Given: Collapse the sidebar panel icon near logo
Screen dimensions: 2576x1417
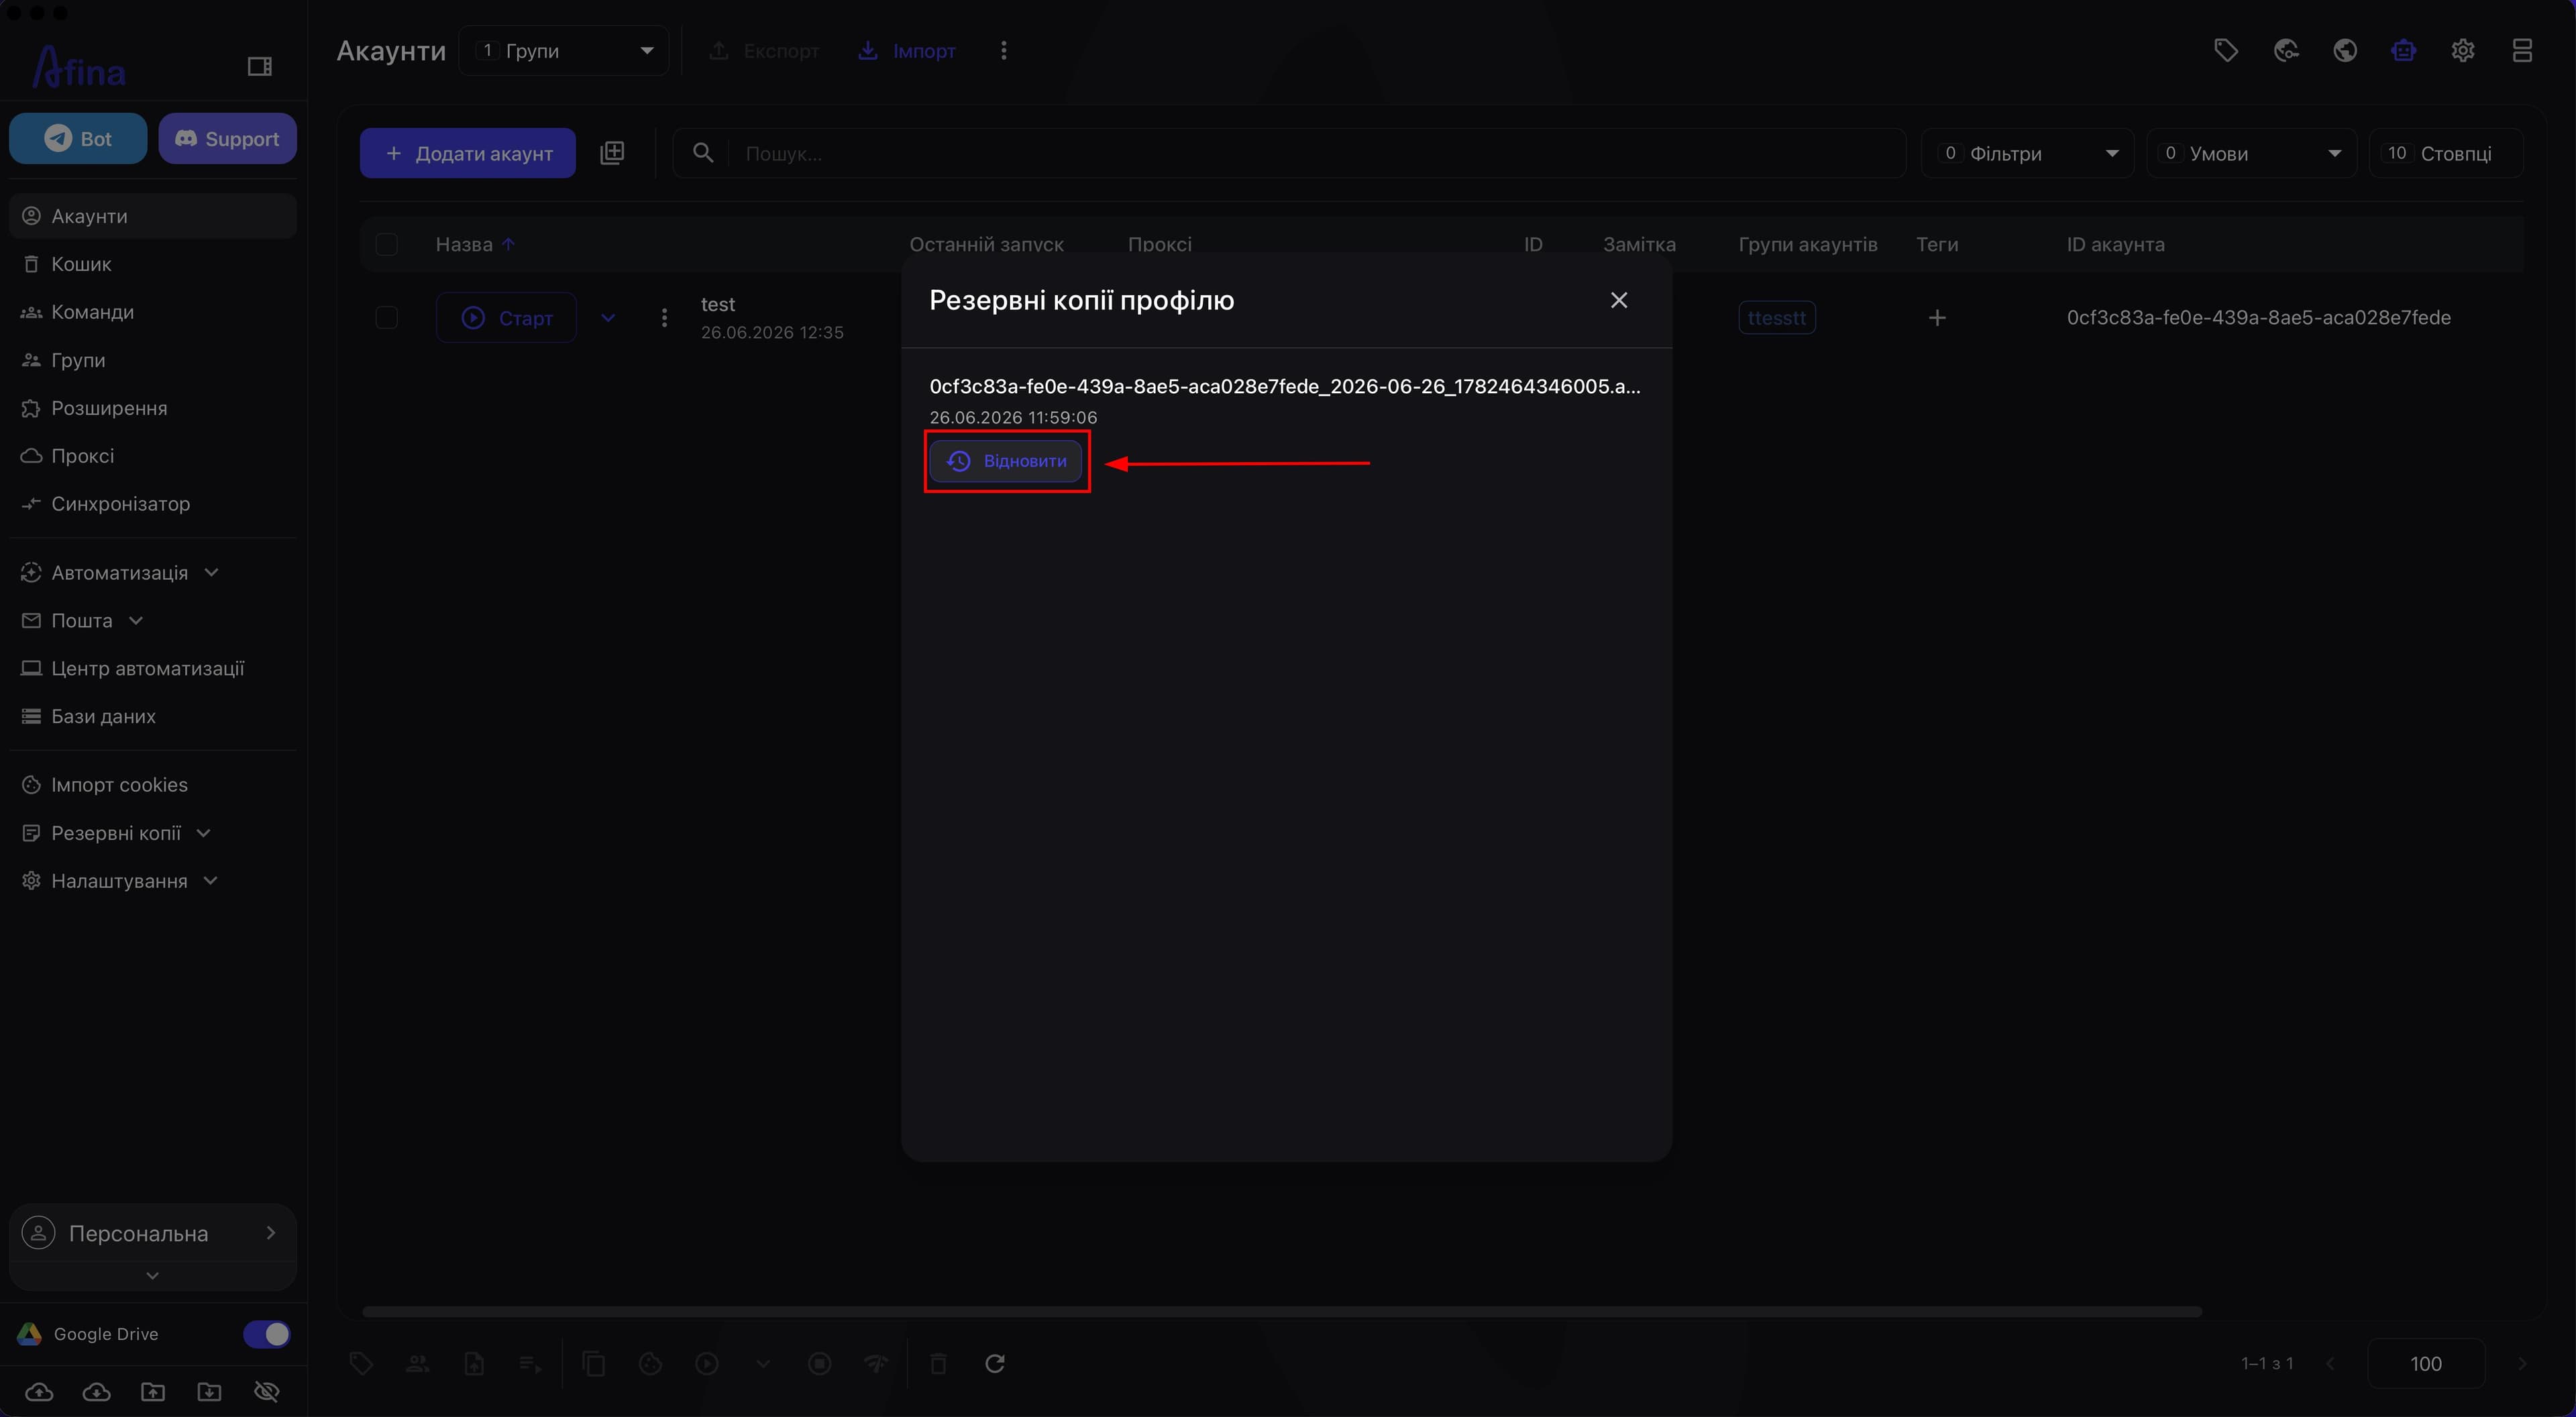Looking at the screenshot, I should pos(260,66).
